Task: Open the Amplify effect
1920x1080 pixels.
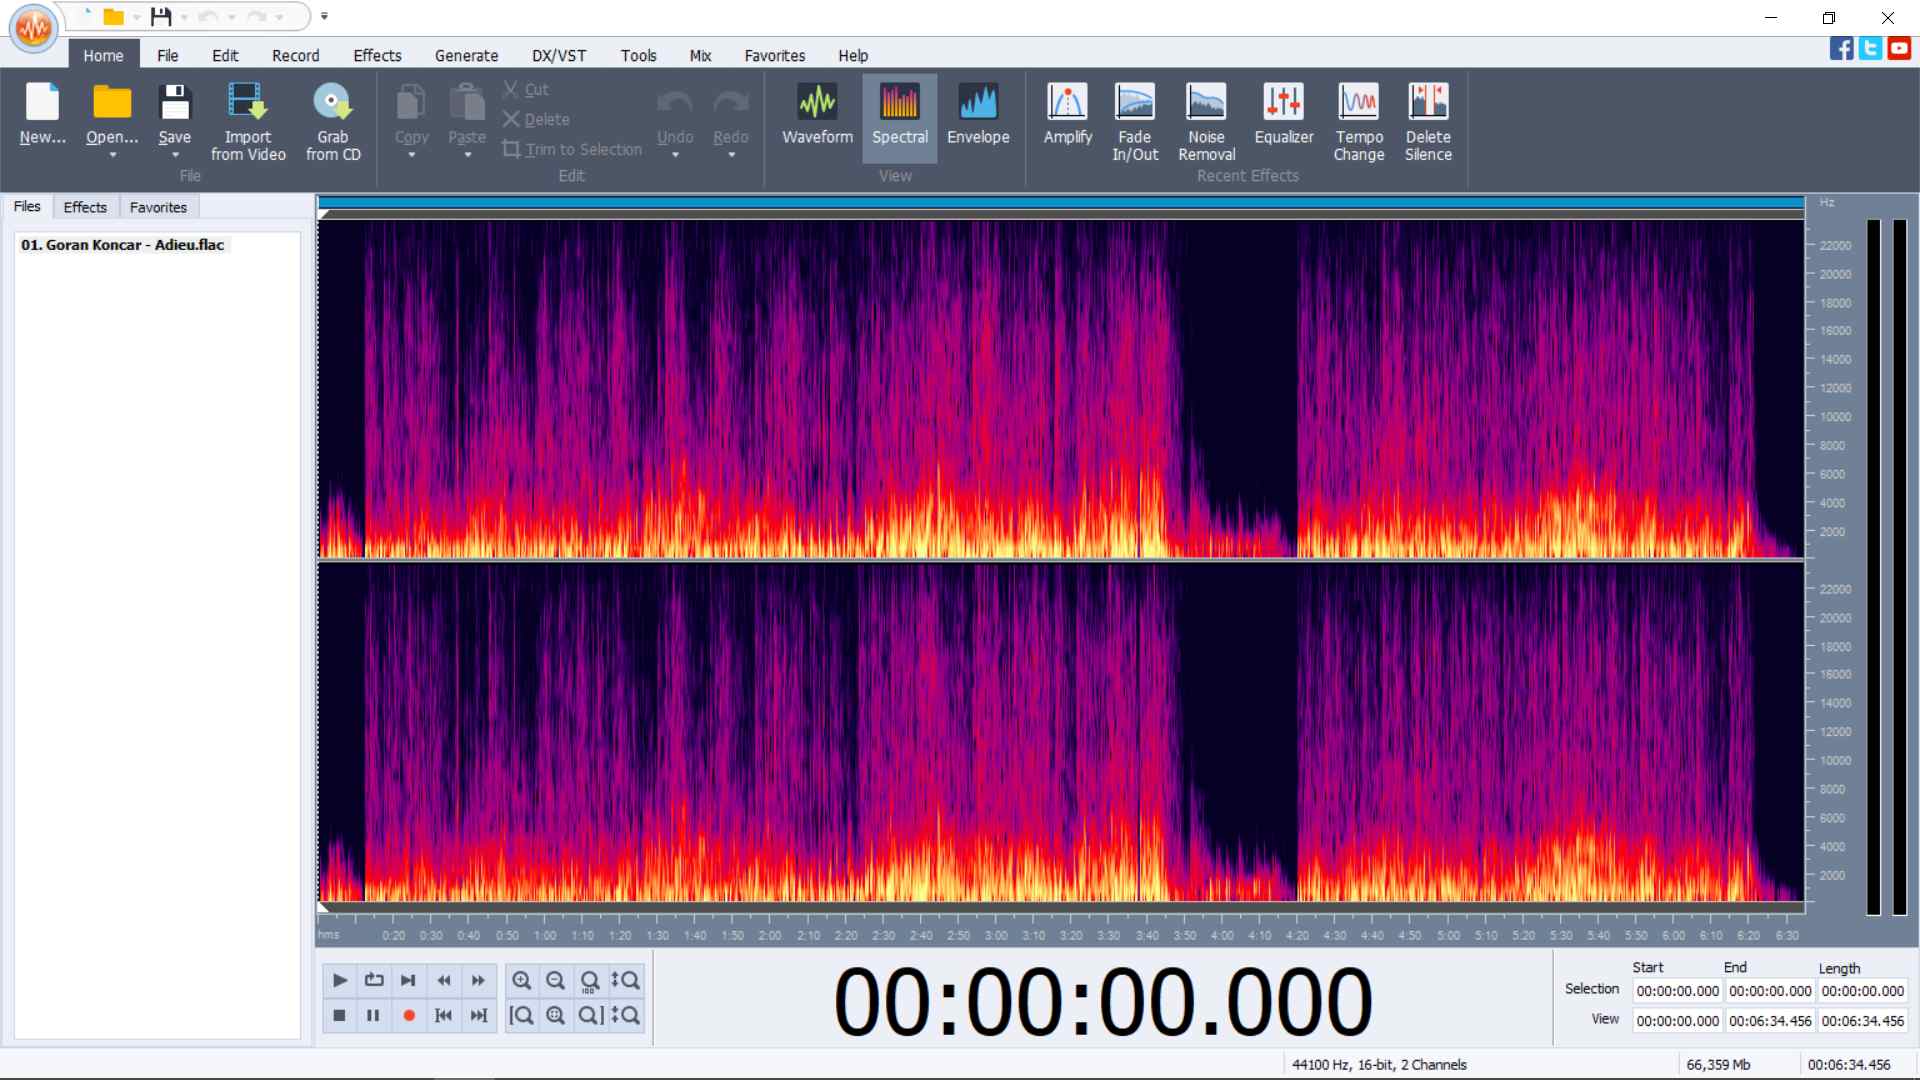Action: (x=1067, y=117)
